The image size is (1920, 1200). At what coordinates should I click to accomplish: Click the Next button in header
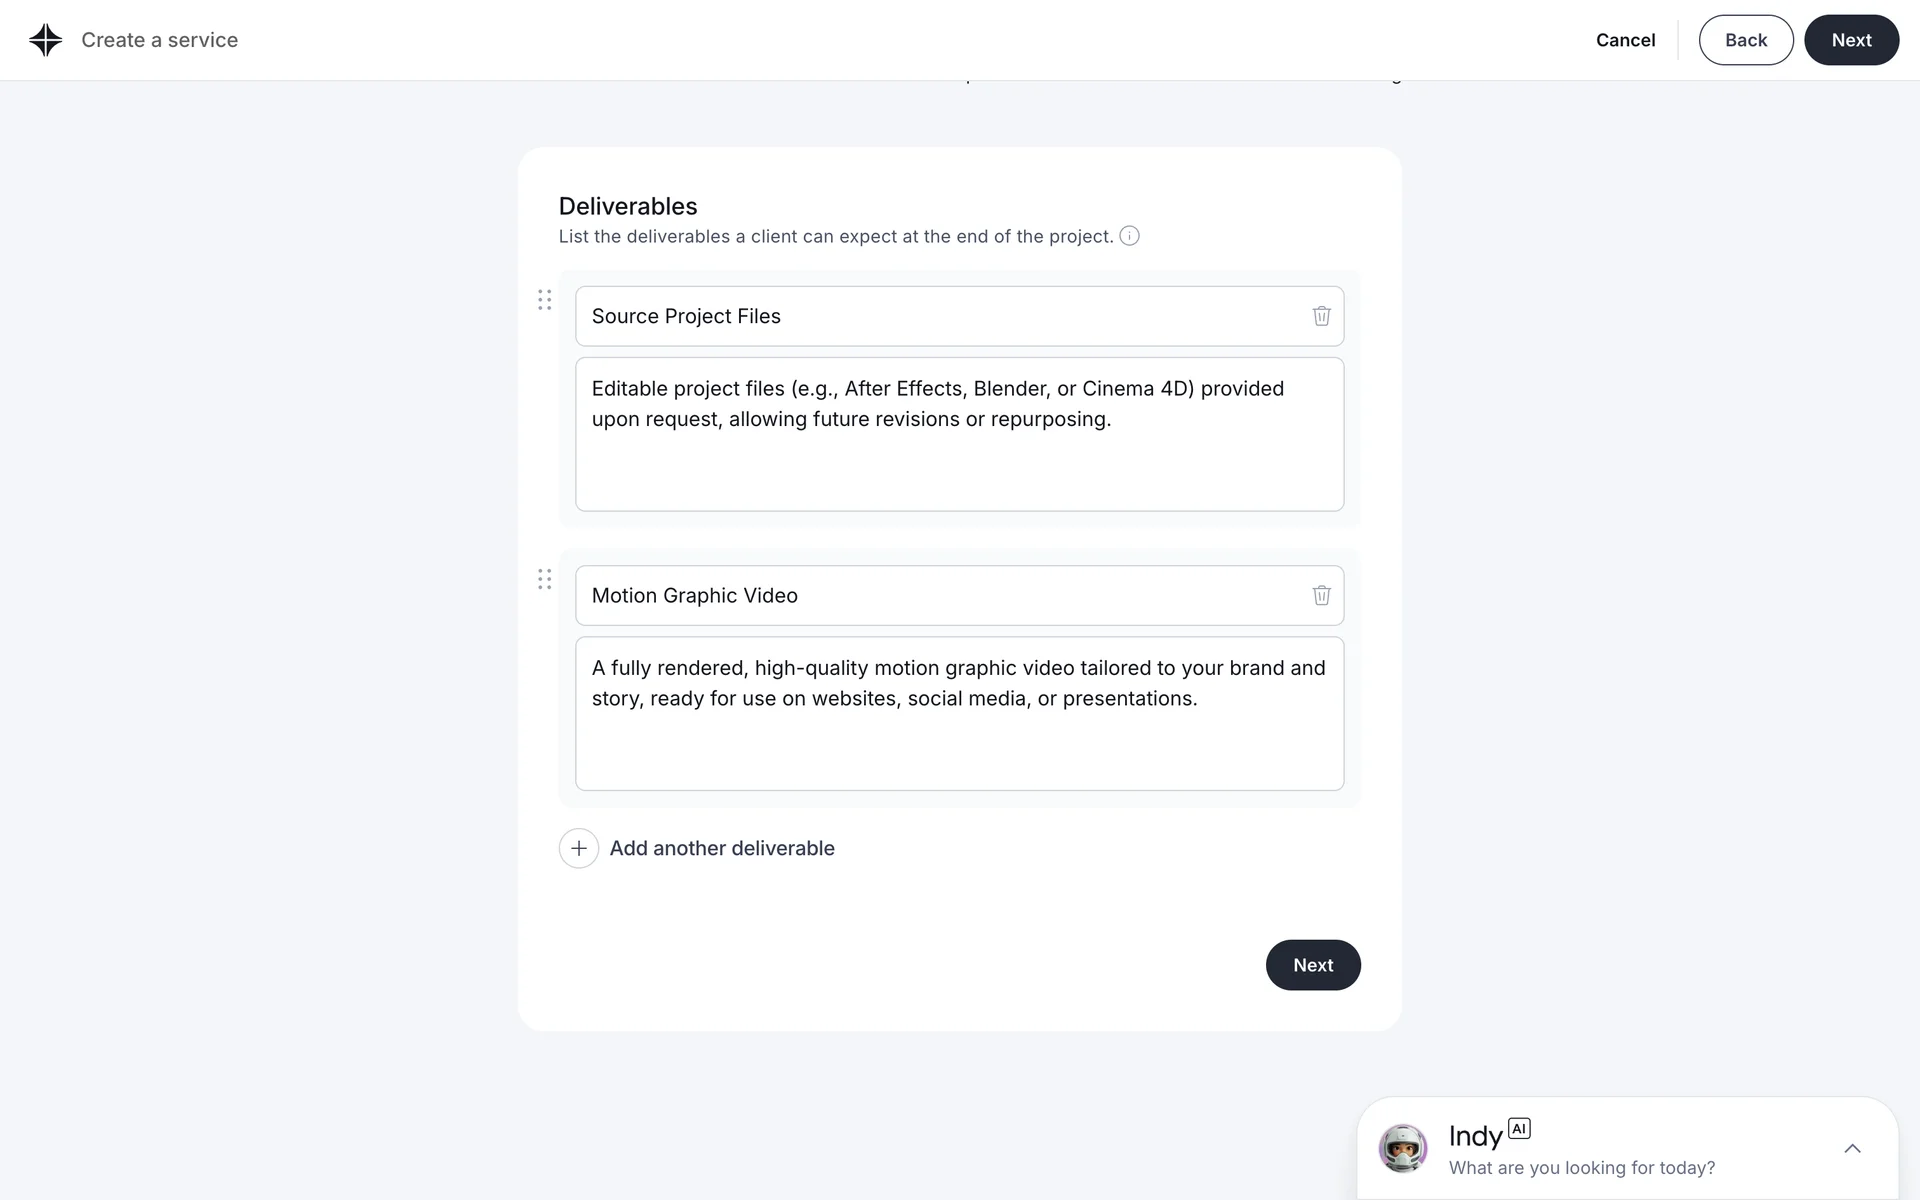click(x=1851, y=40)
